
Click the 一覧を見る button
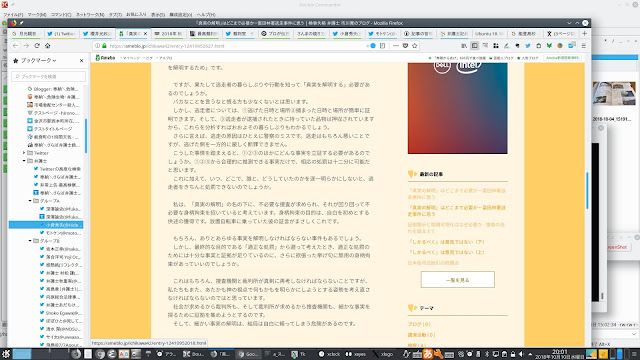tap(458, 280)
